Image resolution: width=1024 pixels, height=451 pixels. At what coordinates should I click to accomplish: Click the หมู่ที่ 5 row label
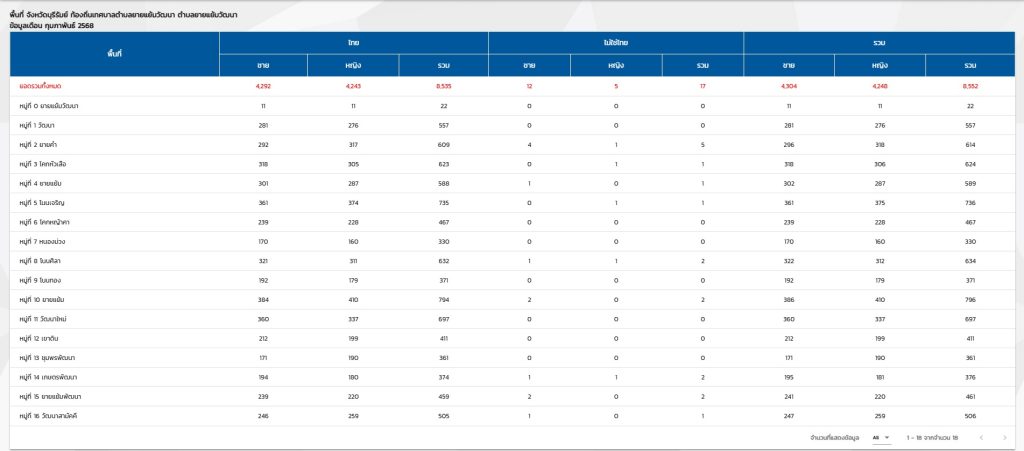click(x=45, y=201)
